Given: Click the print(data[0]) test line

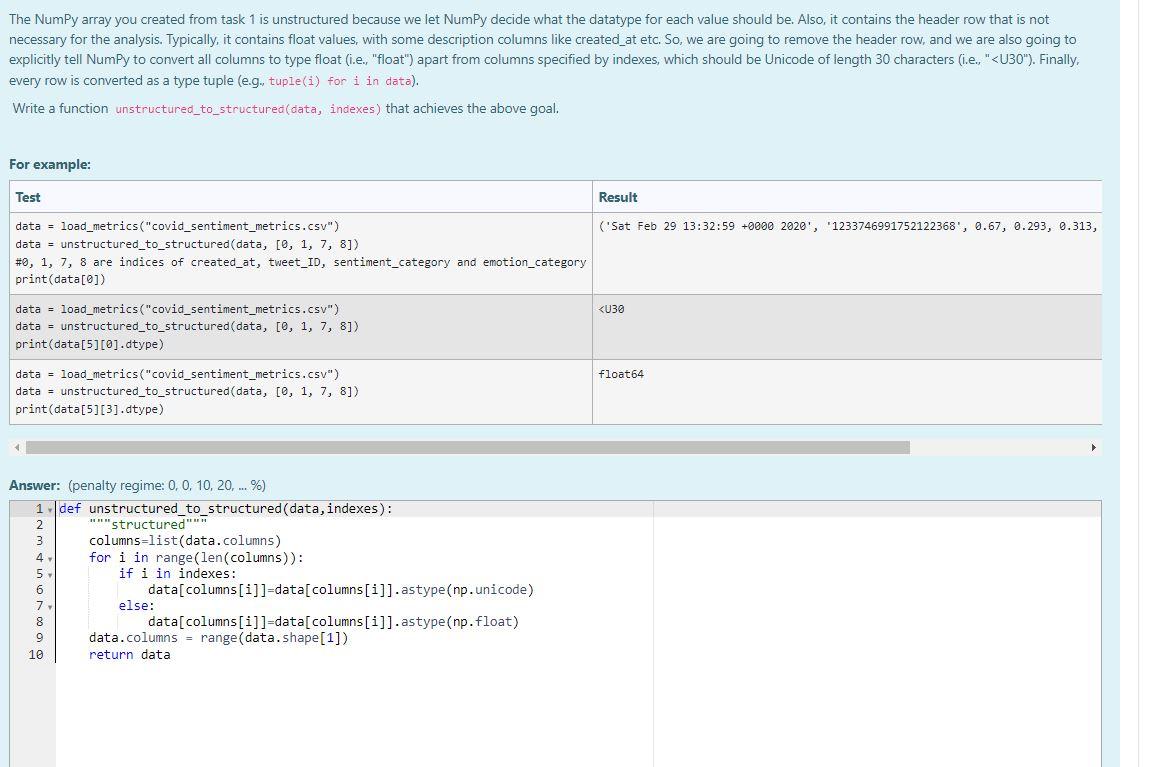Looking at the screenshot, I should (x=60, y=279).
